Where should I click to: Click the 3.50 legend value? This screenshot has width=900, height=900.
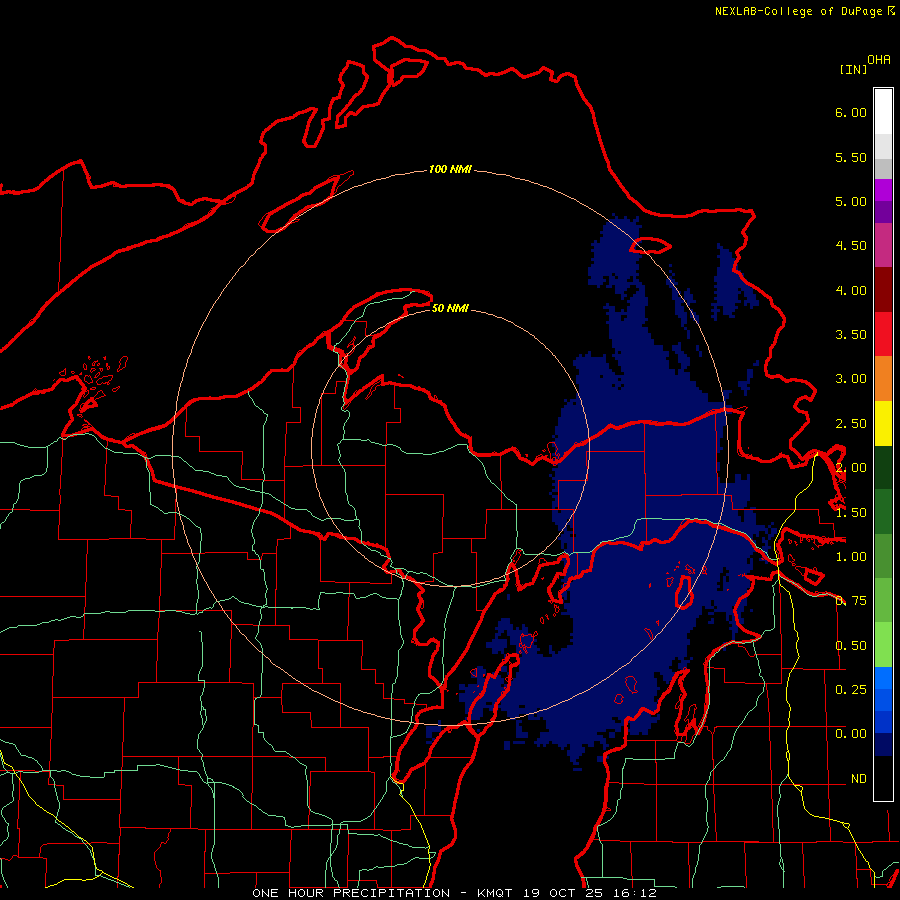851,335
